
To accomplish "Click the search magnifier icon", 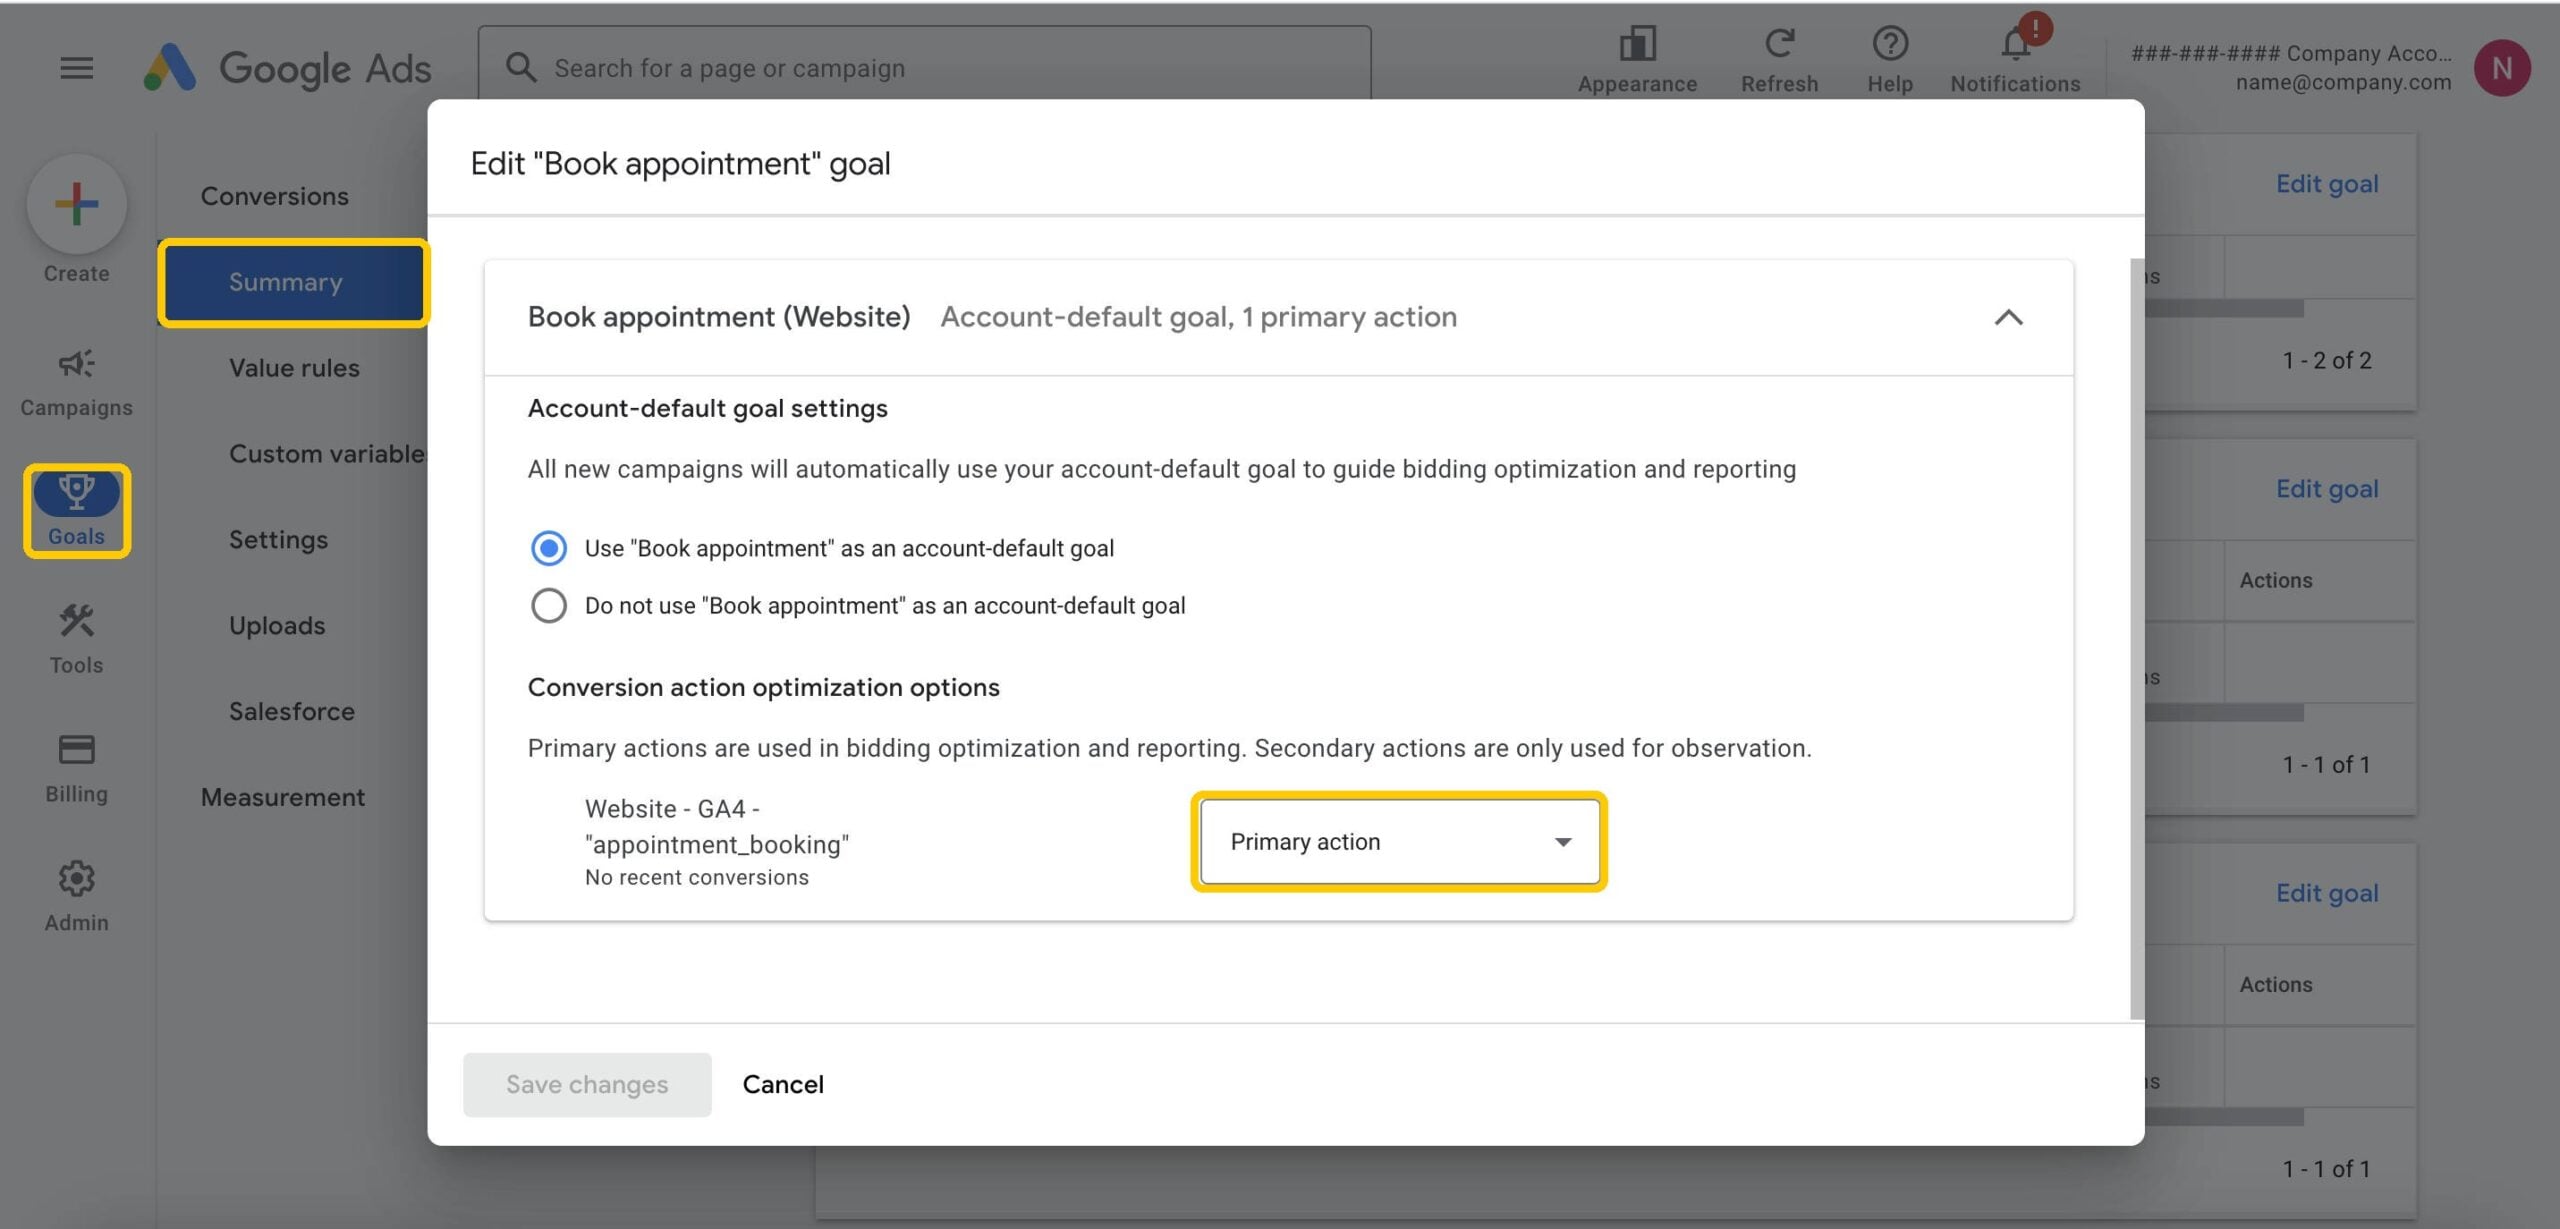I will coord(521,67).
